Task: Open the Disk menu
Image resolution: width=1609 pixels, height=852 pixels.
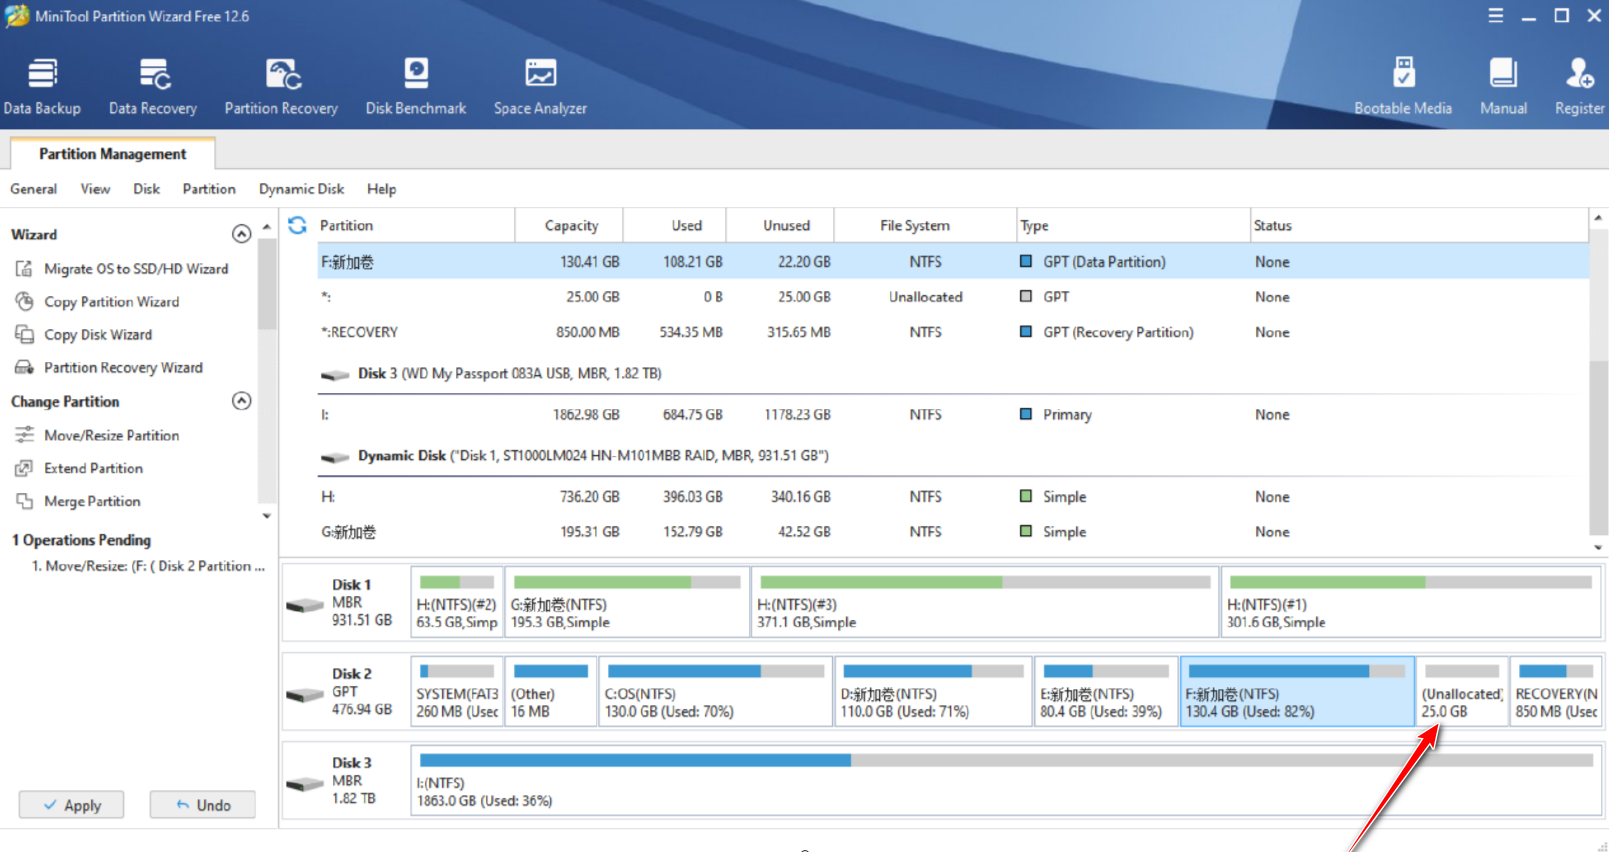Action: [x=146, y=189]
